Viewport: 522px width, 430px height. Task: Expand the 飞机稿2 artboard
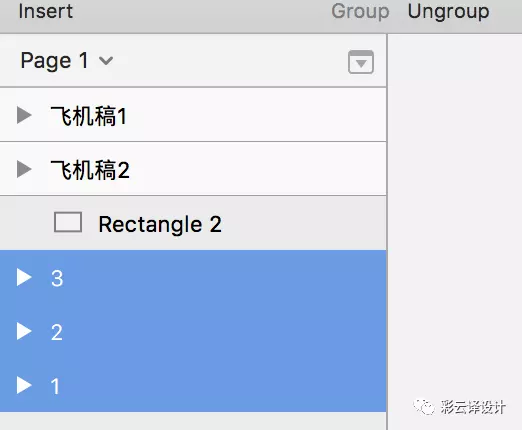tap(24, 169)
